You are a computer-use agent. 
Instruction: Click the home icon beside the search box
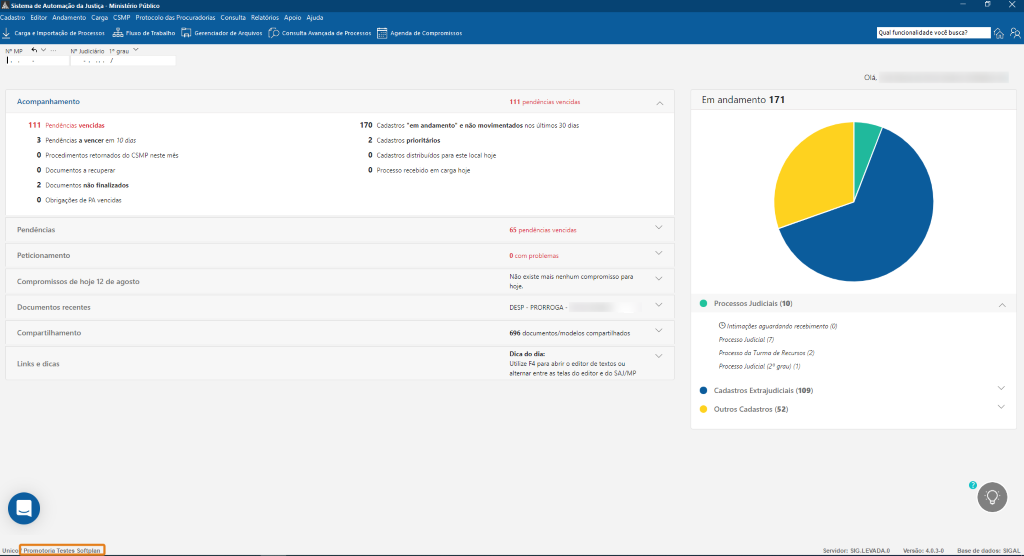click(x=999, y=33)
